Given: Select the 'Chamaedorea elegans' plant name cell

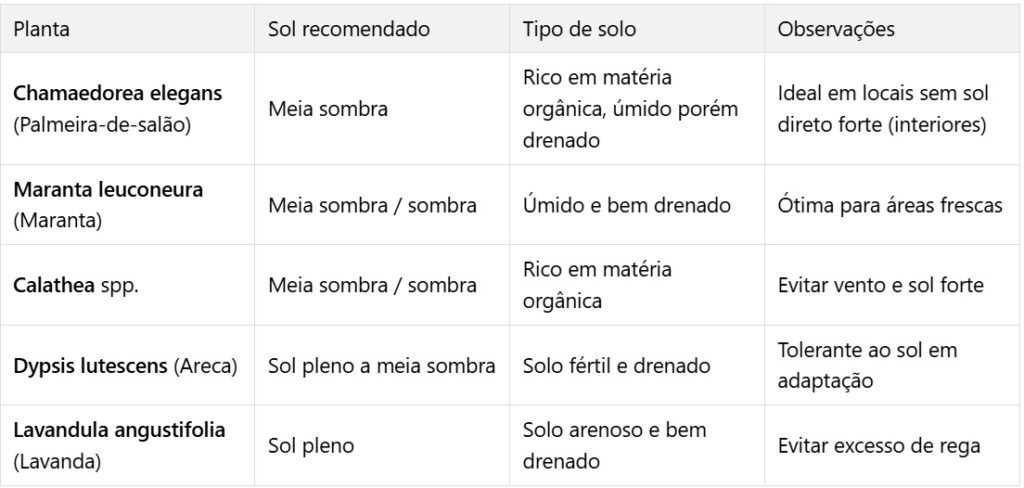Looking at the screenshot, I should click(117, 108).
